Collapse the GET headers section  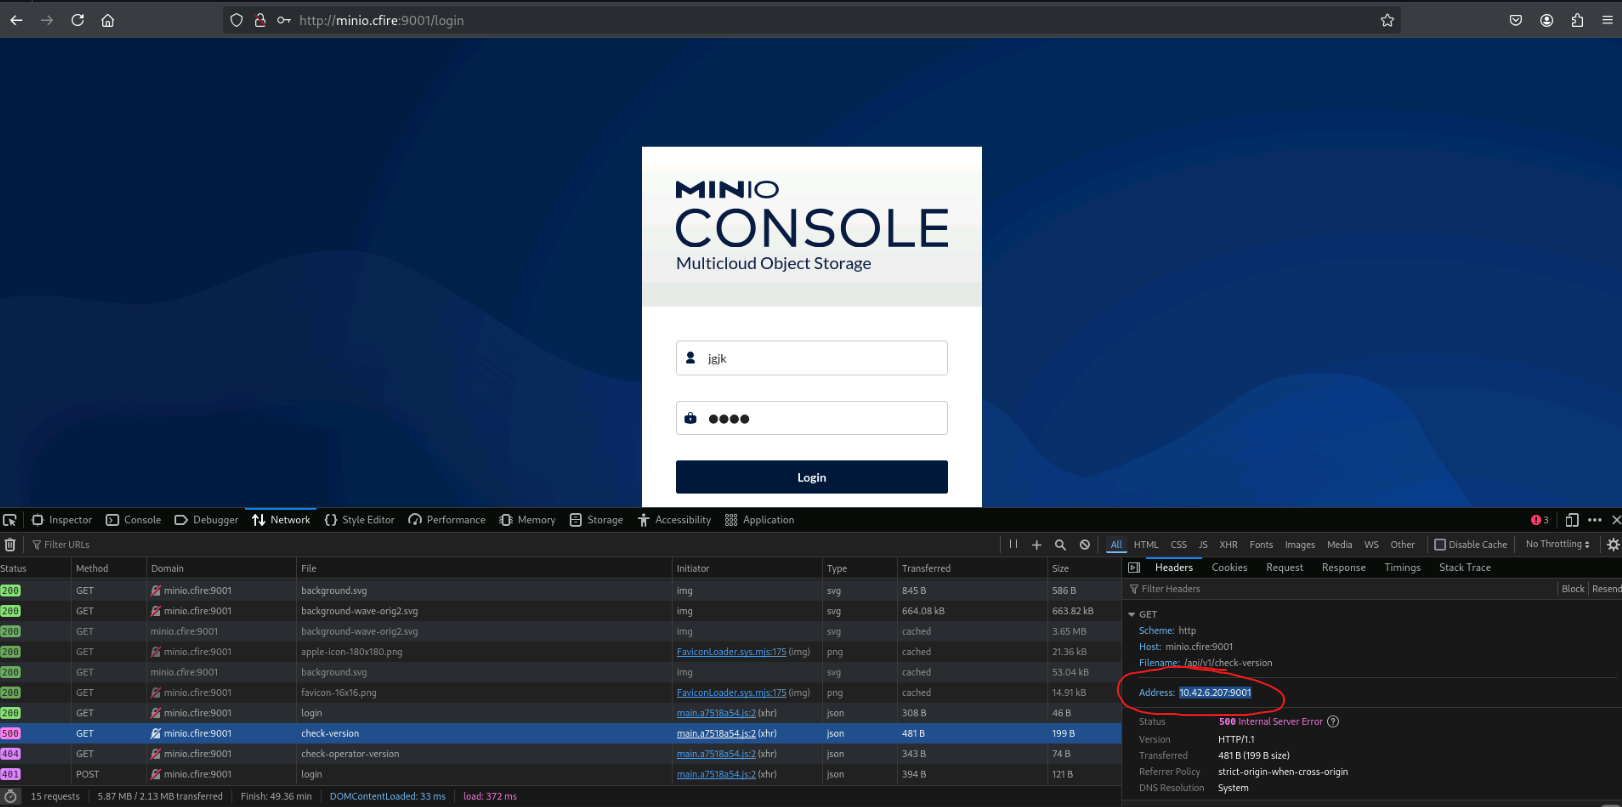coord(1132,615)
